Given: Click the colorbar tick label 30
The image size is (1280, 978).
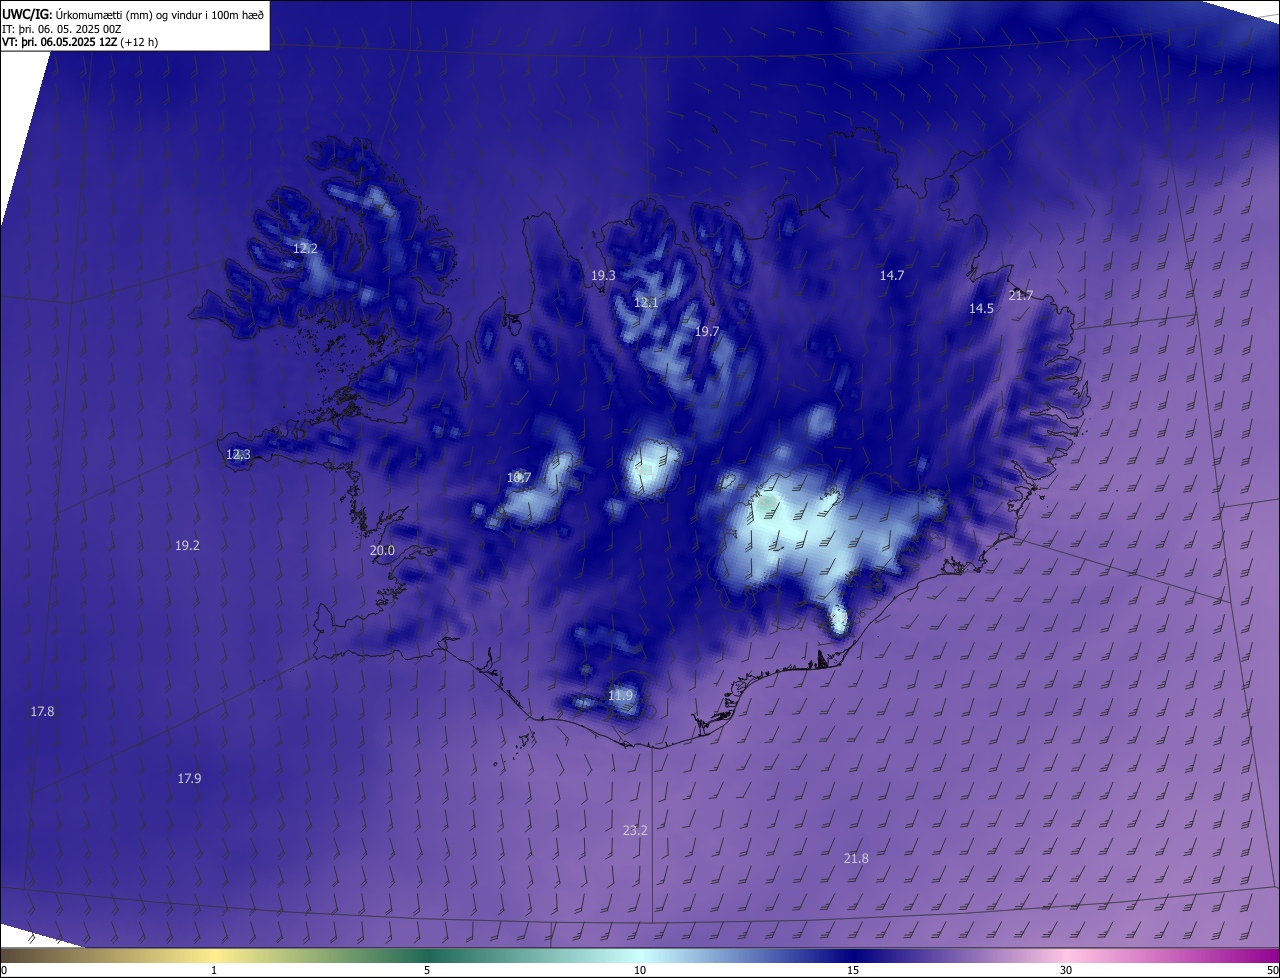Looking at the screenshot, I should [1066, 970].
